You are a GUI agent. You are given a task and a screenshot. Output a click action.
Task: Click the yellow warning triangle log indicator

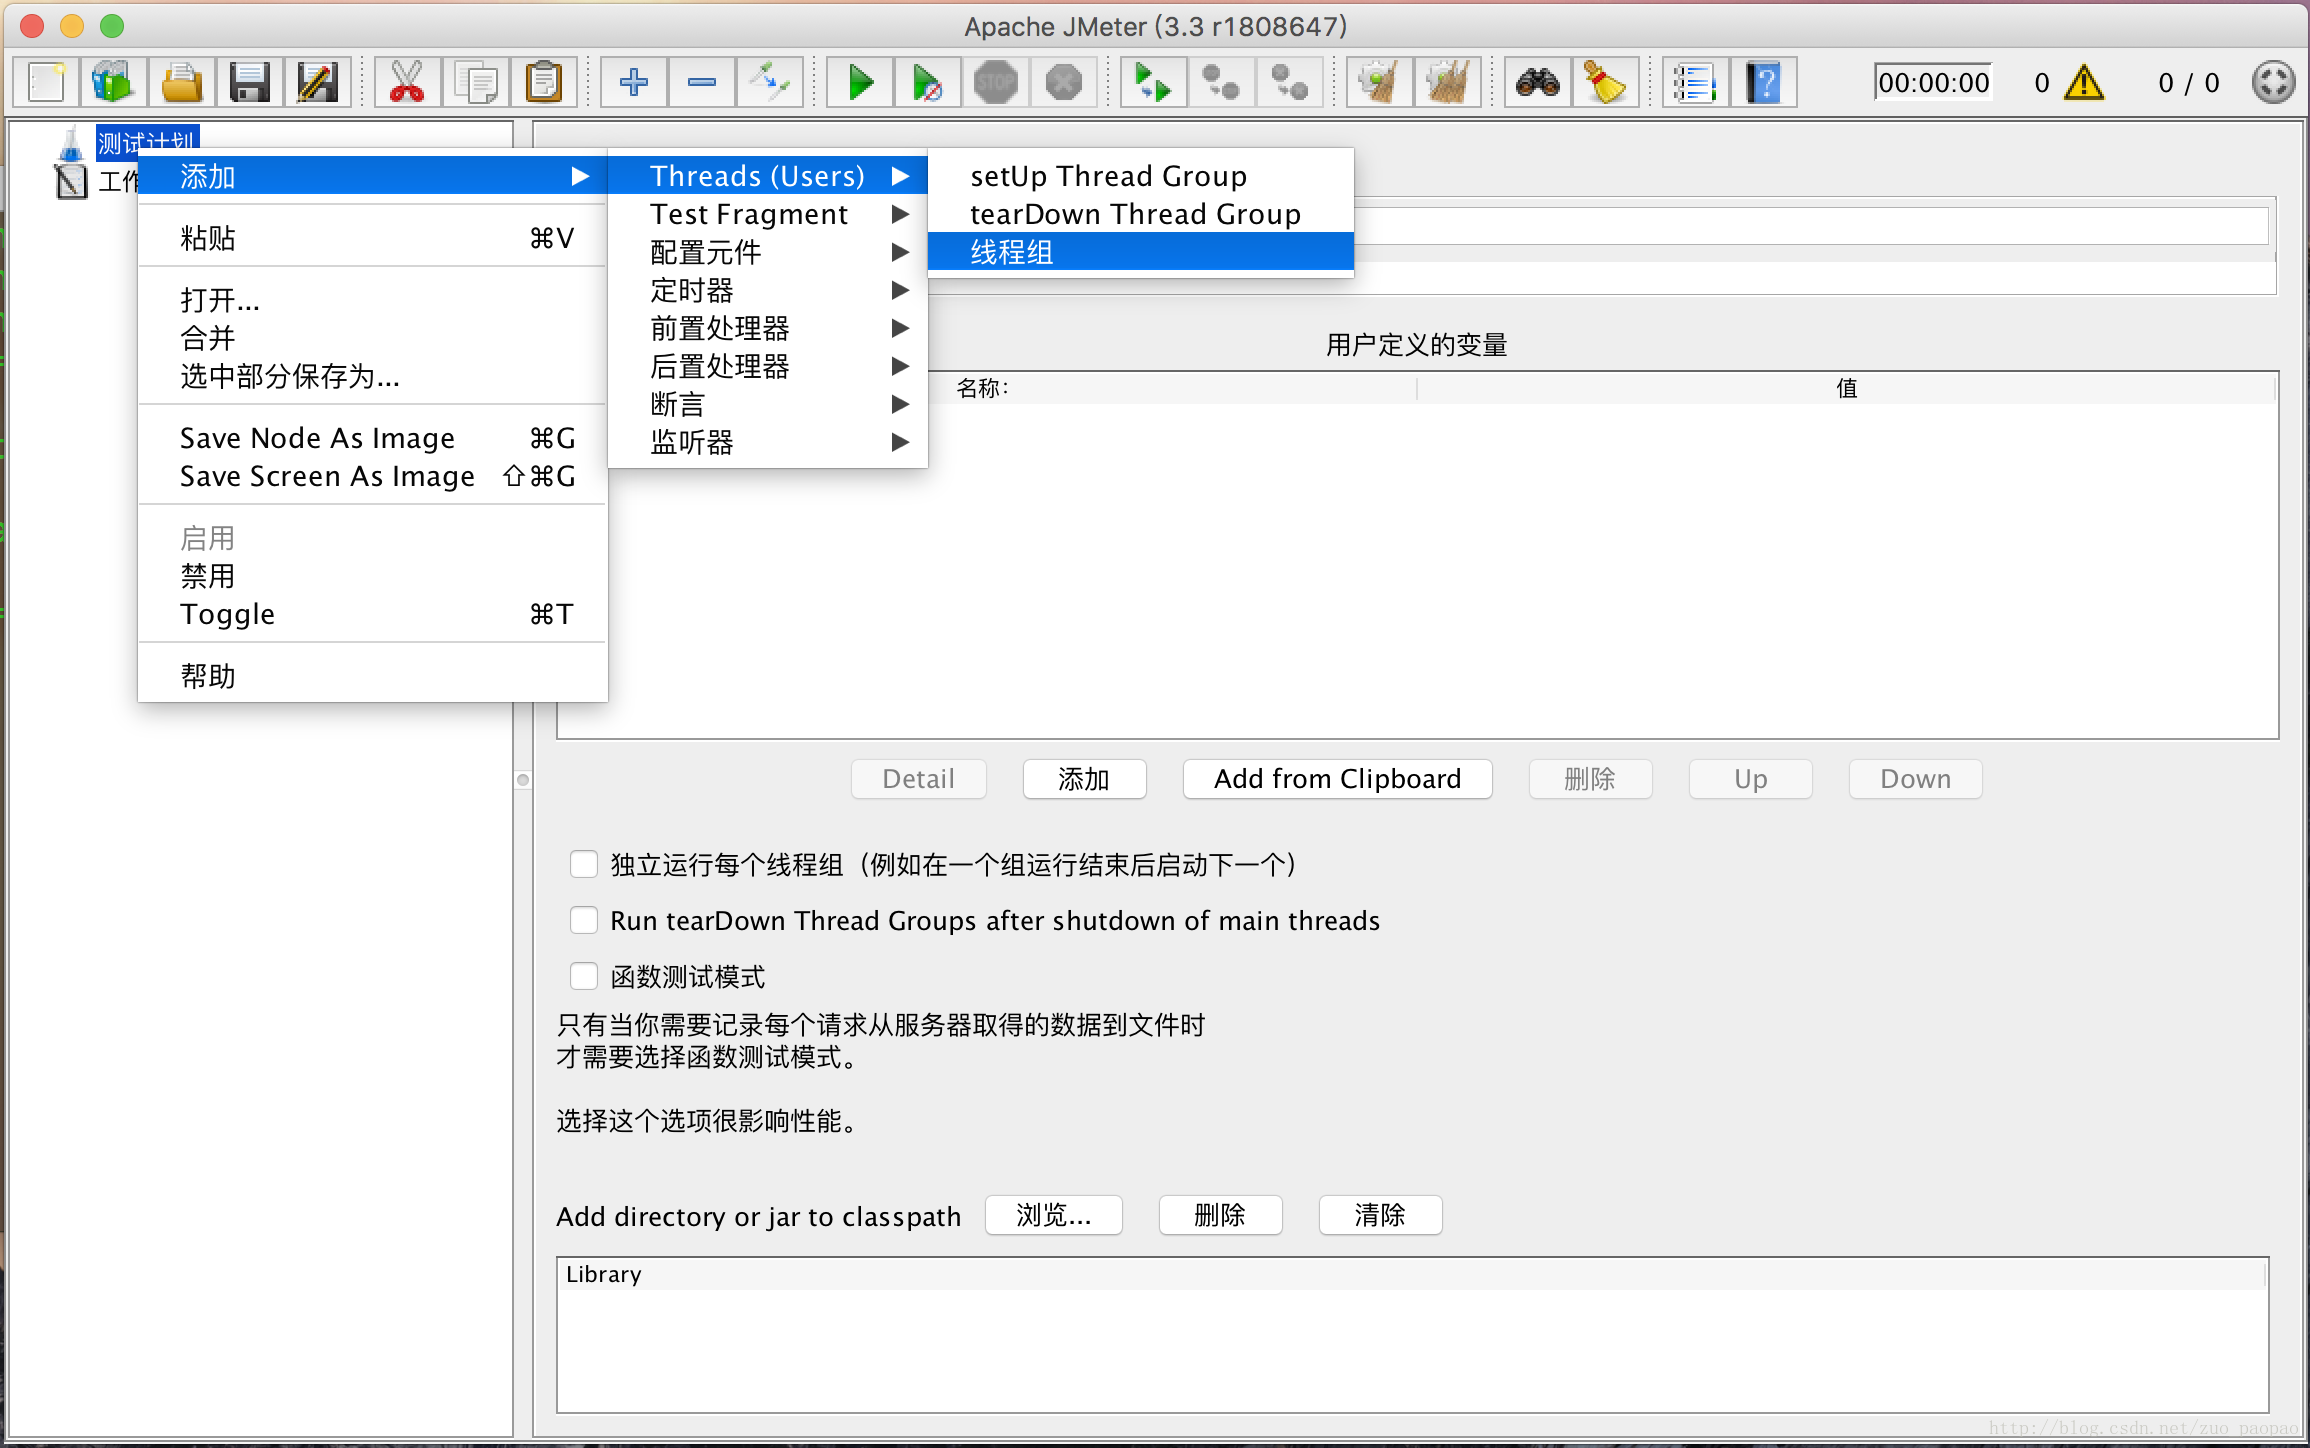pos(2084,82)
